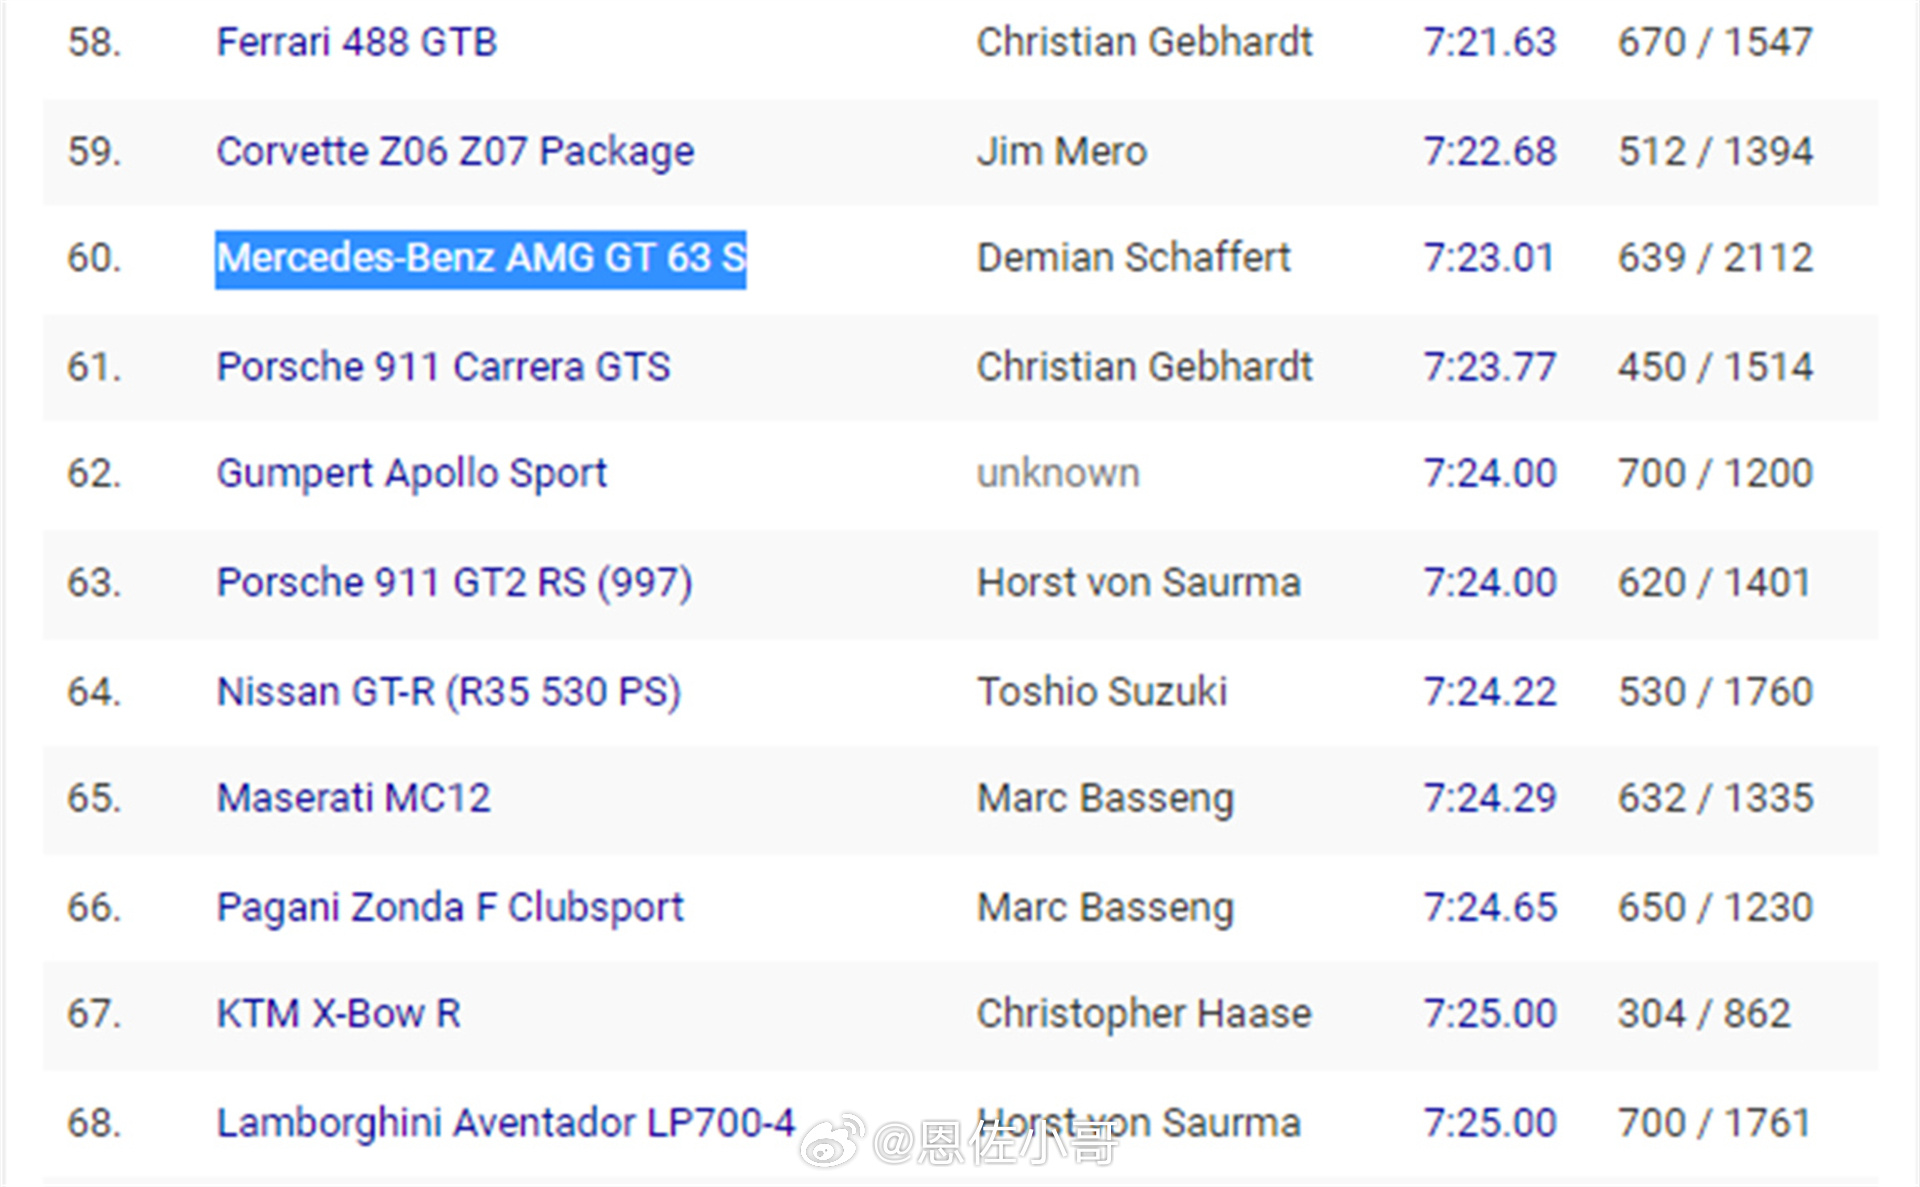
Task: Click highlighted Mercedes-Benz AMG GT 63 S
Action: click(481, 259)
